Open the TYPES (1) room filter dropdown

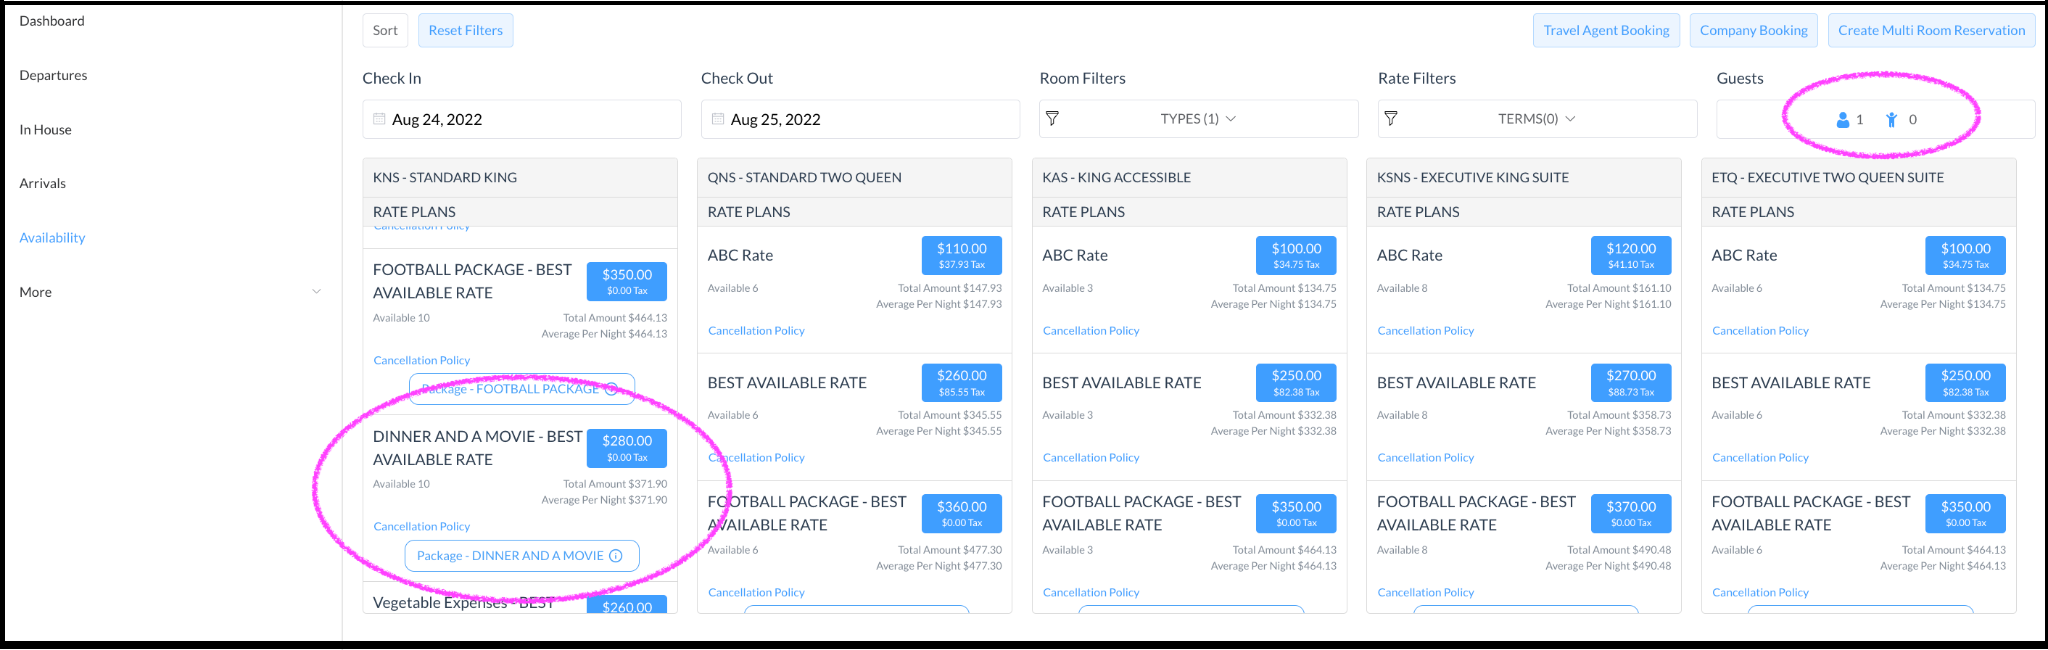(1198, 119)
